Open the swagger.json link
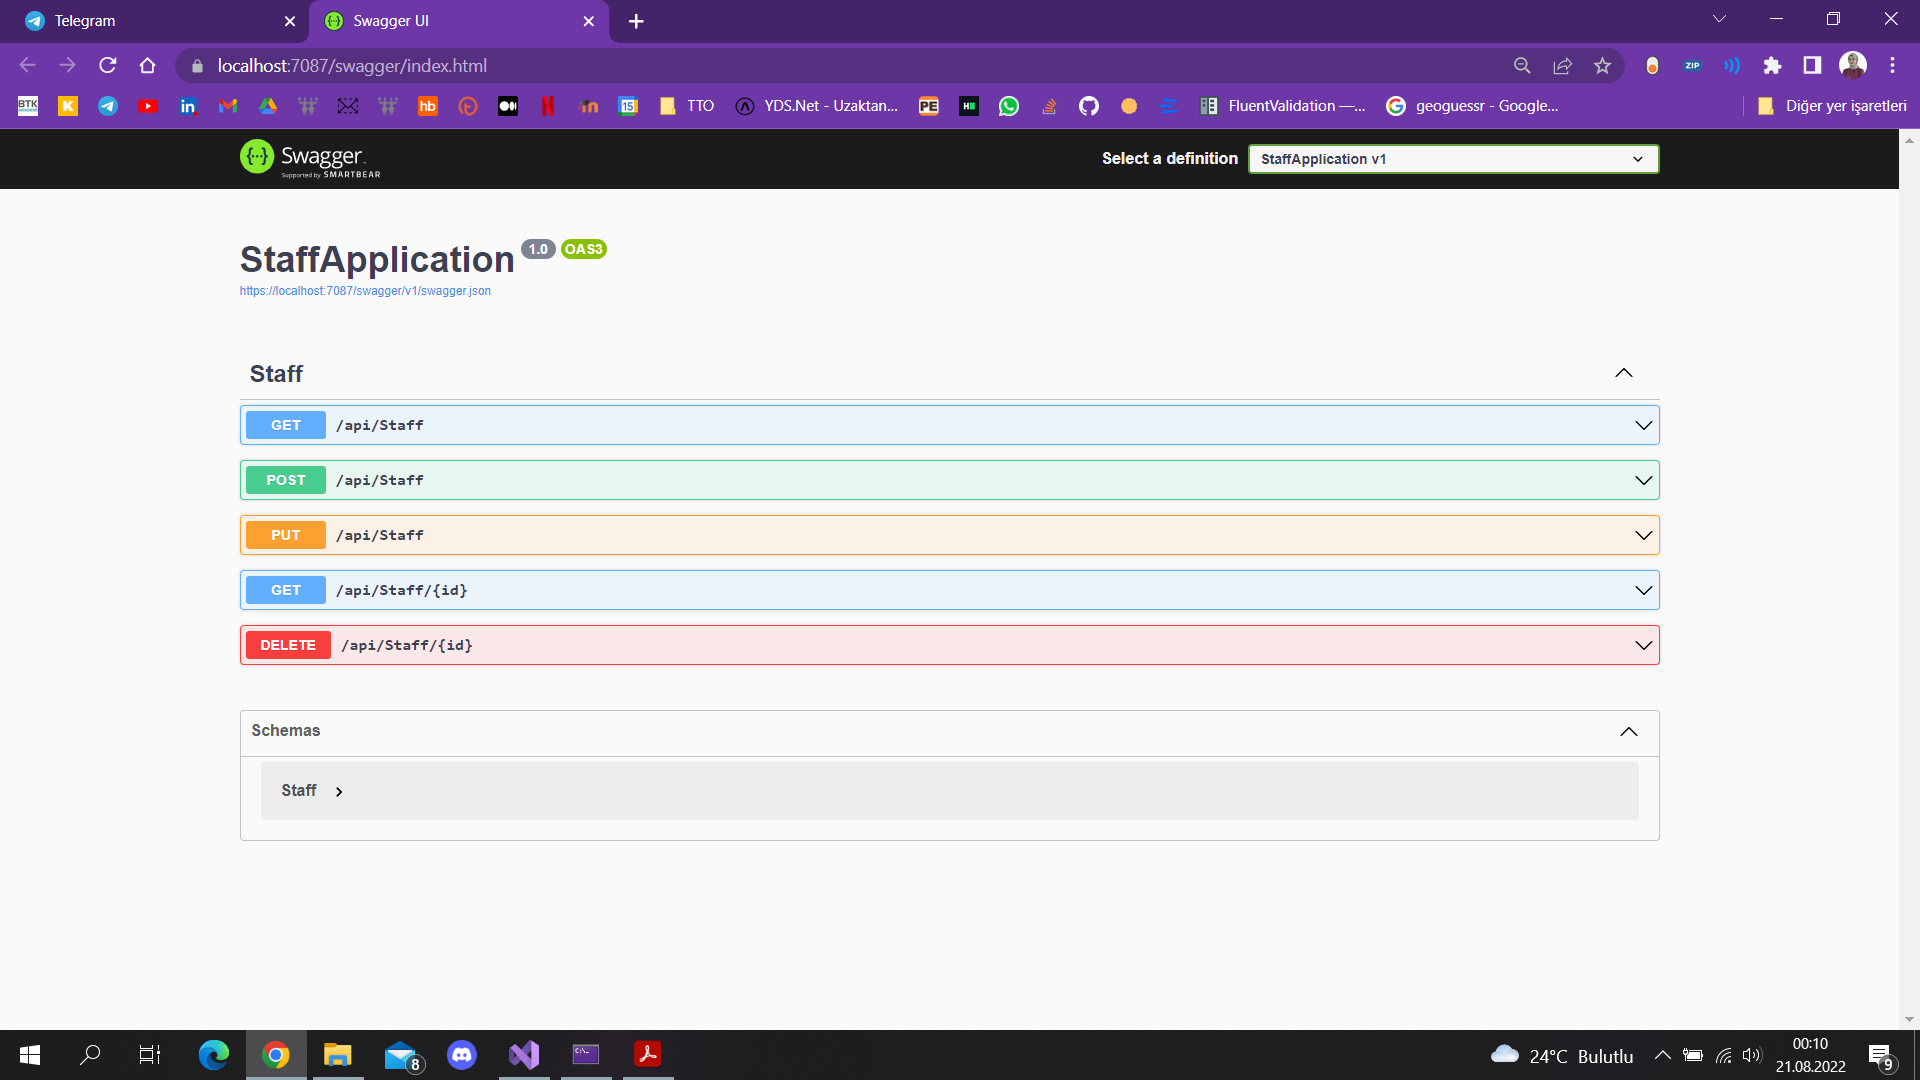The image size is (1920, 1080). click(365, 291)
